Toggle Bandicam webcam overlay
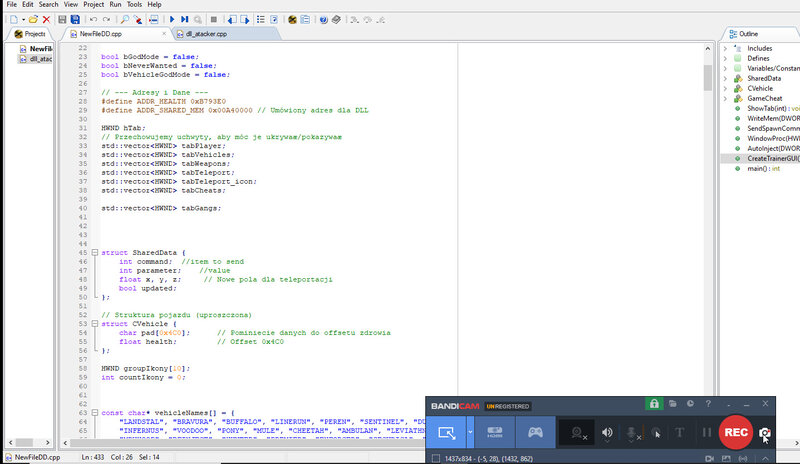 [x=577, y=433]
